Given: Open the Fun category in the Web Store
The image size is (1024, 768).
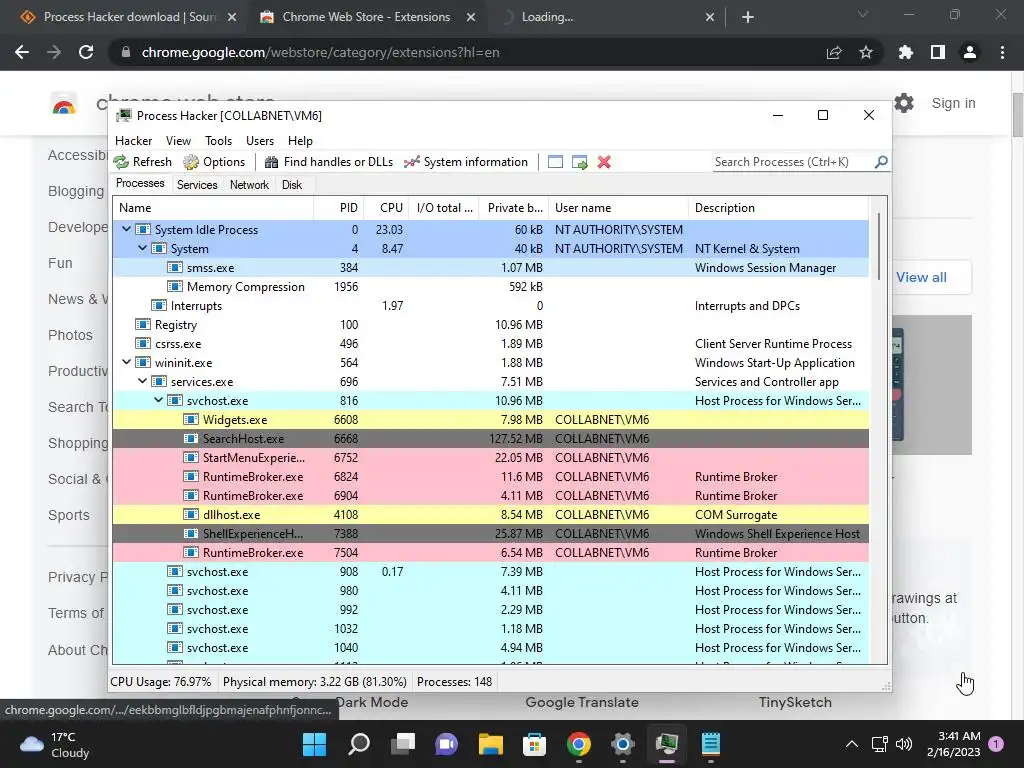Looking at the screenshot, I should [x=60, y=263].
